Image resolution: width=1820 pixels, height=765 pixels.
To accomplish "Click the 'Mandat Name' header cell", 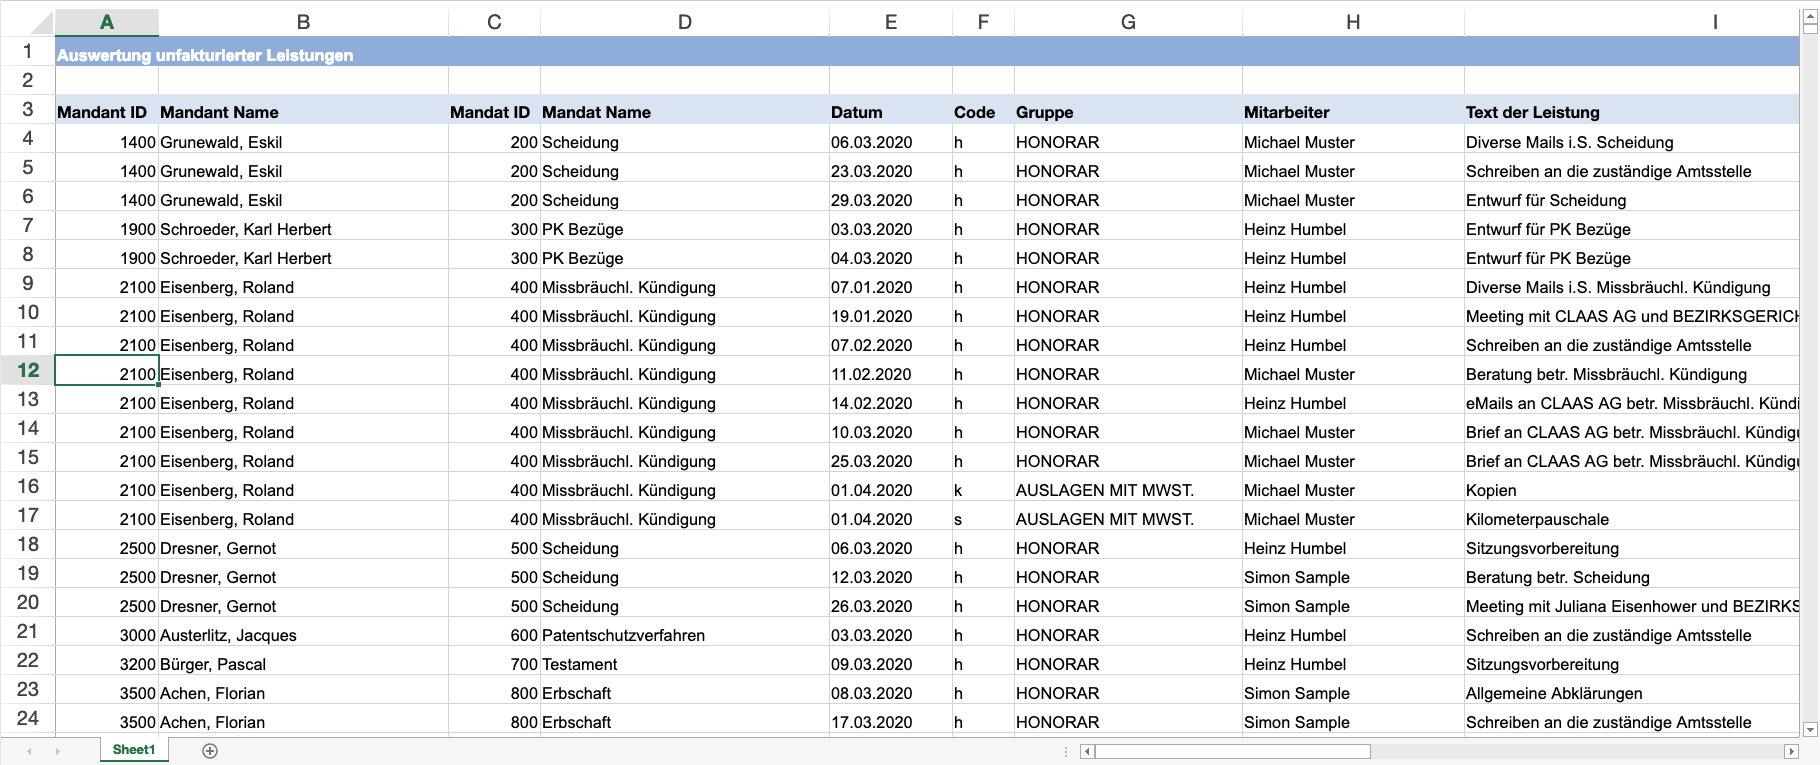I will pyautogui.click(x=685, y=112).
